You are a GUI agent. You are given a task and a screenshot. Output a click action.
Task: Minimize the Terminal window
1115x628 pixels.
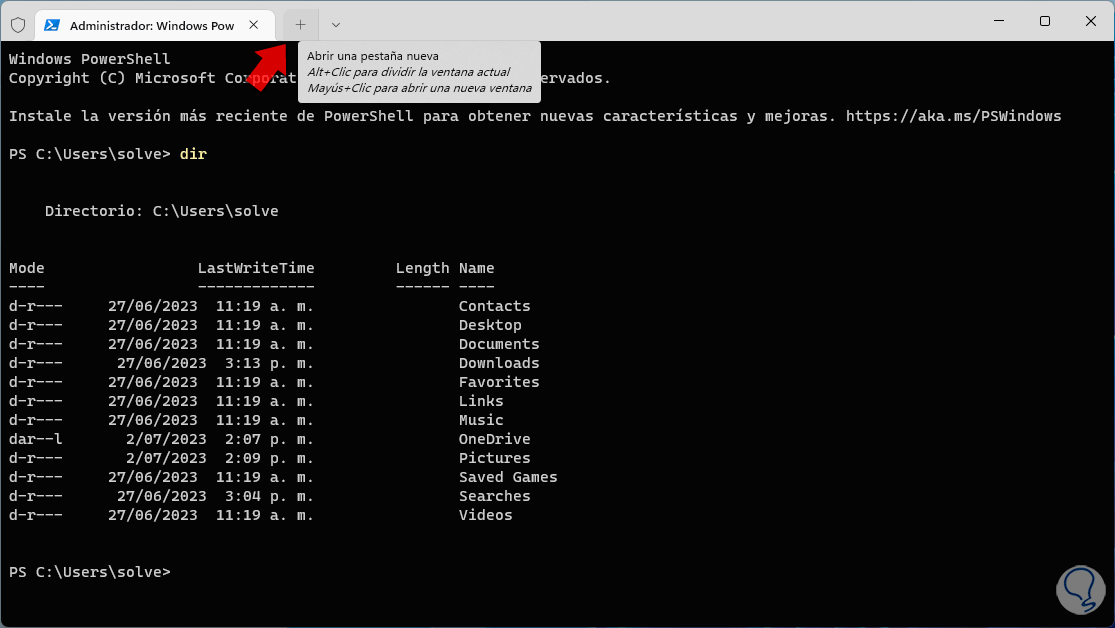pos(998,21)
